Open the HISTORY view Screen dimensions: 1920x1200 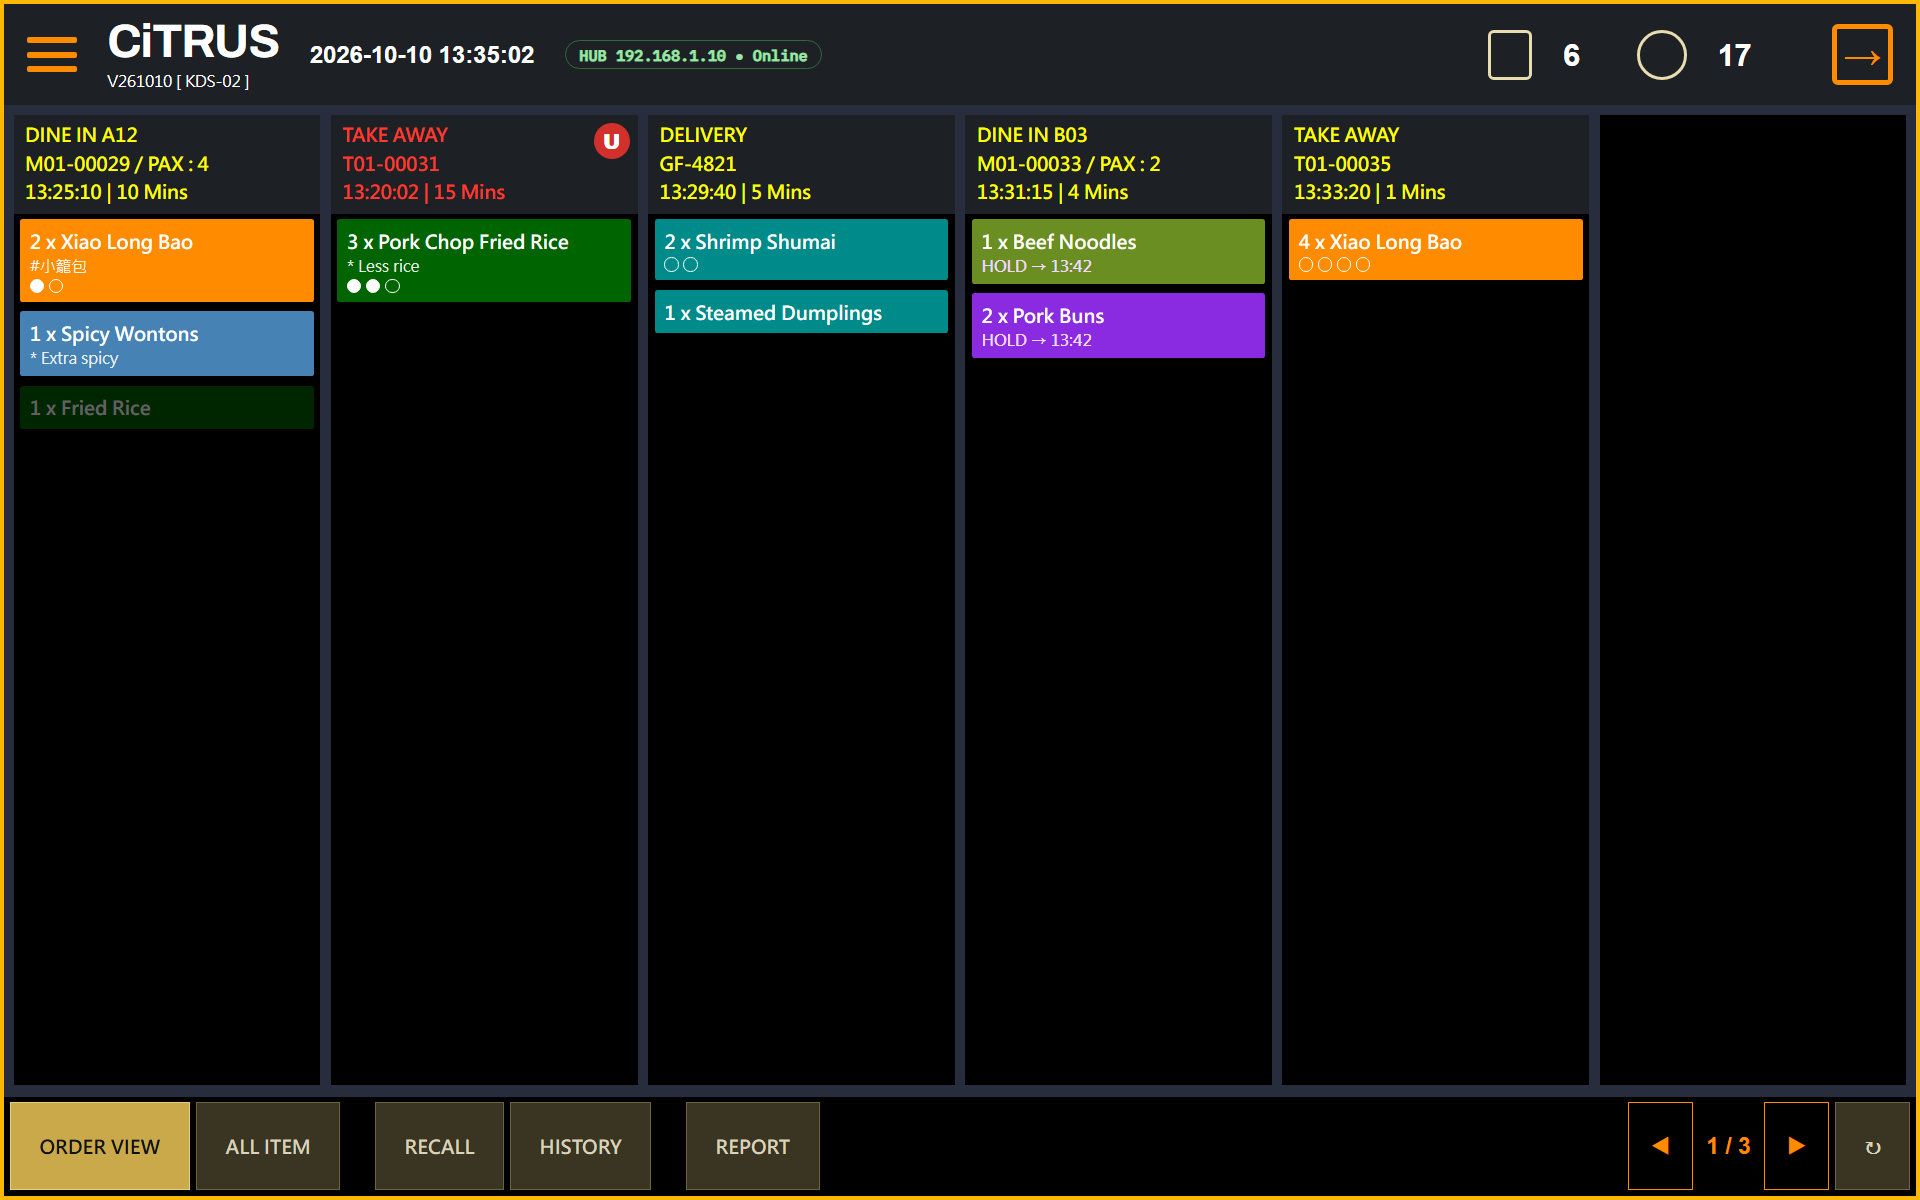pyautogui.click(x=580, y=1146)
